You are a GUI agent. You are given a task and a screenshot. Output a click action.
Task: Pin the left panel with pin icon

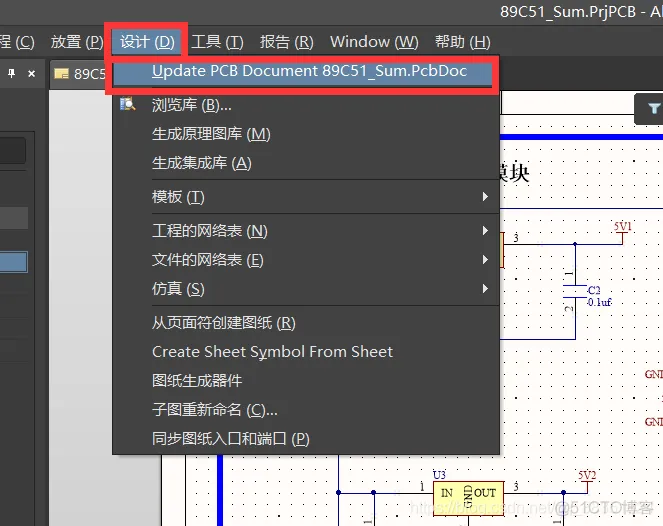[11, 74]
